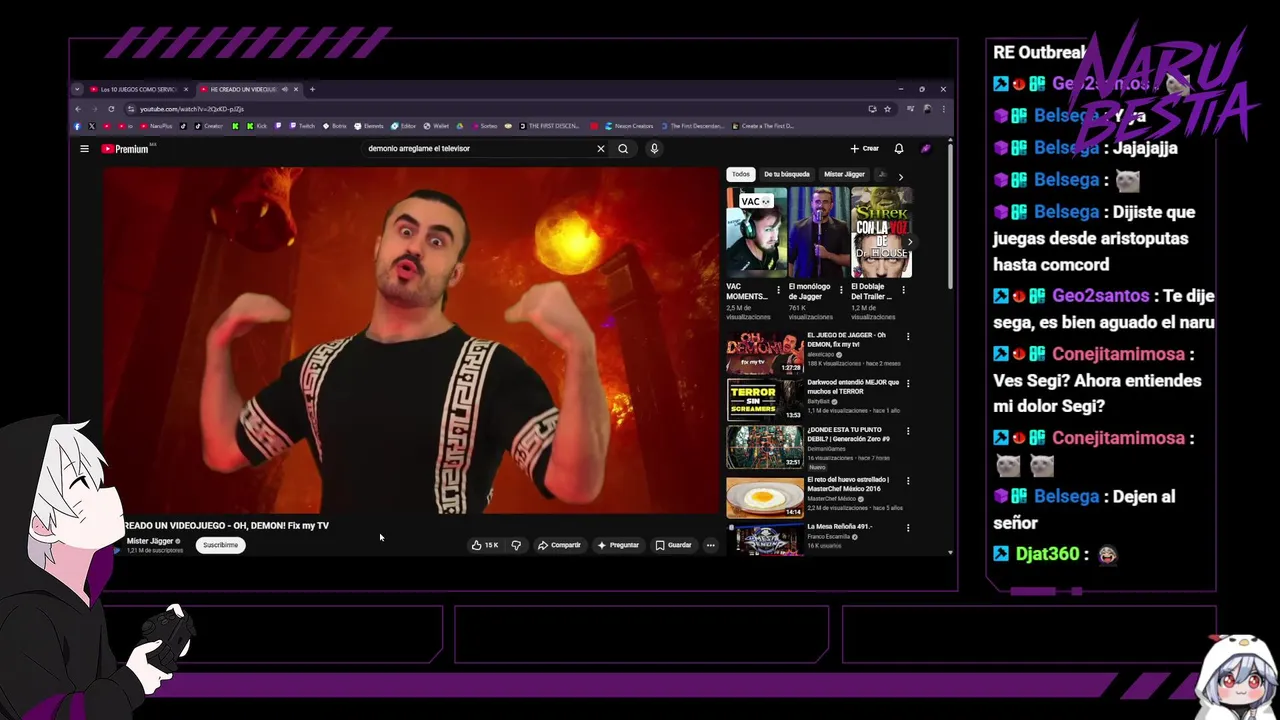The height and width of the screenshot is (720, 1280).
Task: Select the Mister Jägger chip
Action: (x=844, y=174)
